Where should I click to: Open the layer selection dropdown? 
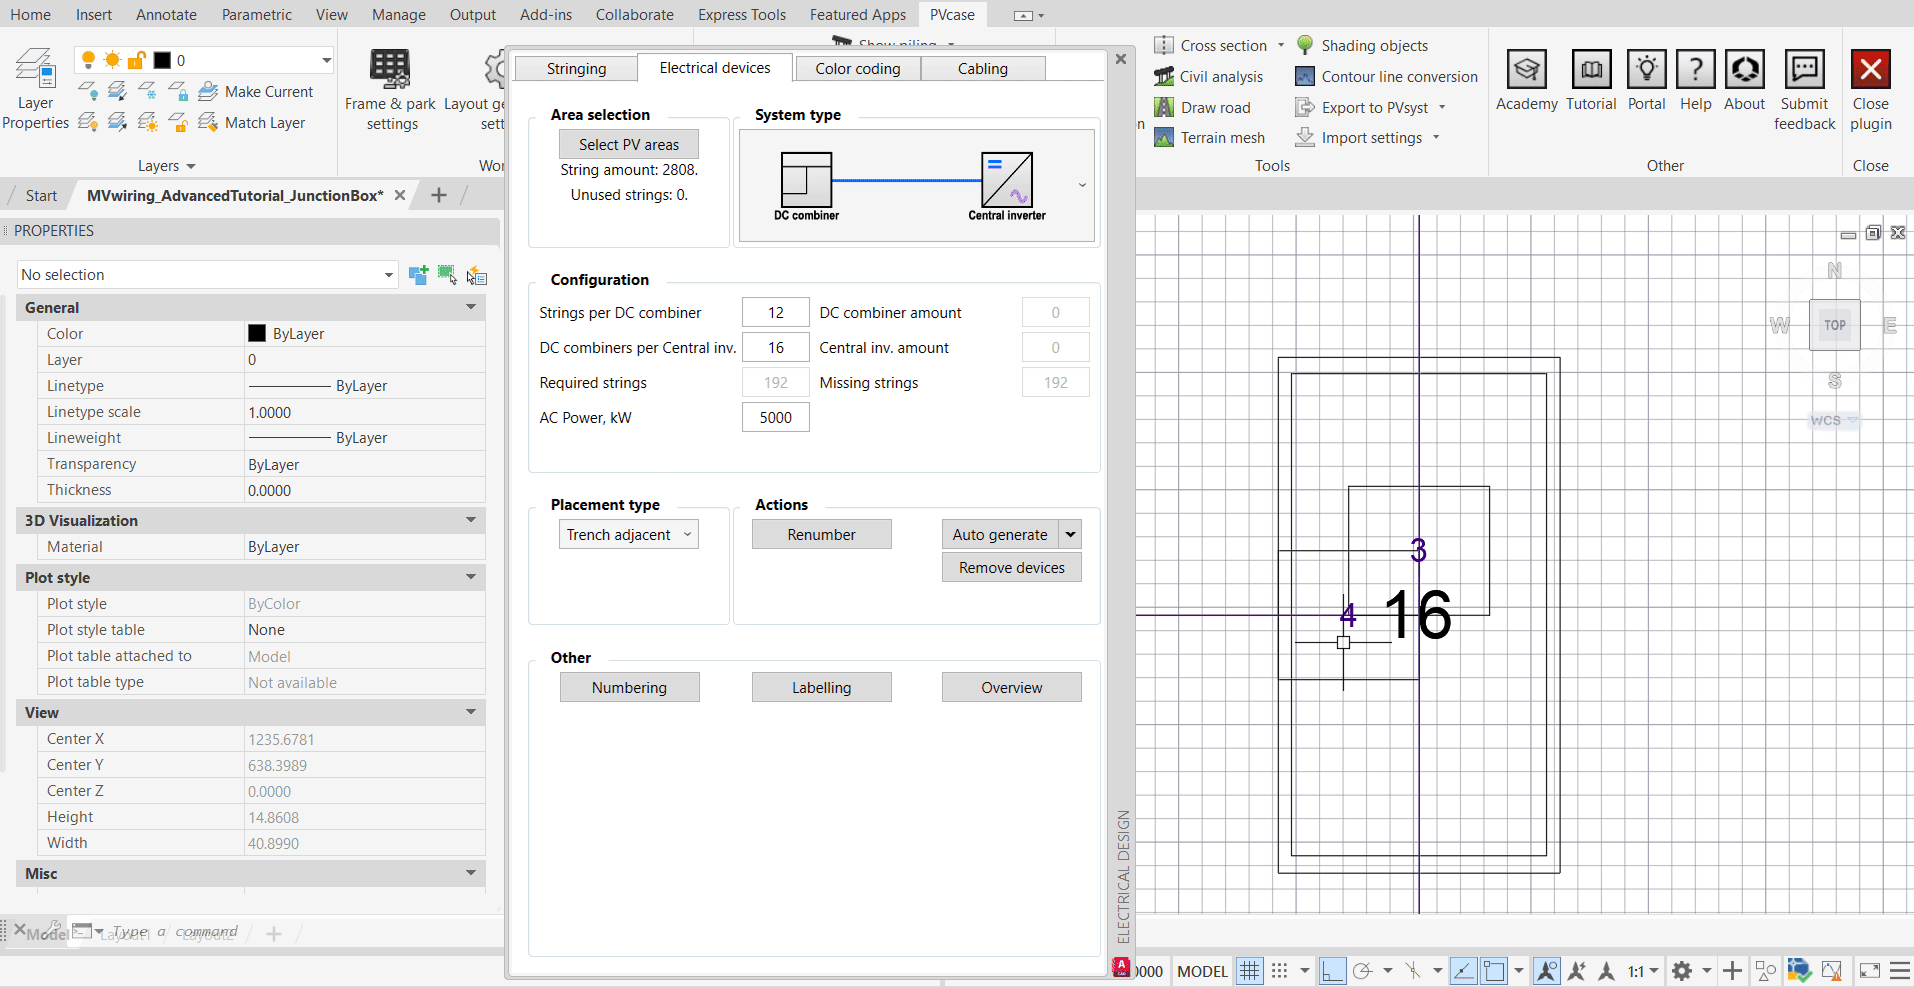click(x=326, y=60)
